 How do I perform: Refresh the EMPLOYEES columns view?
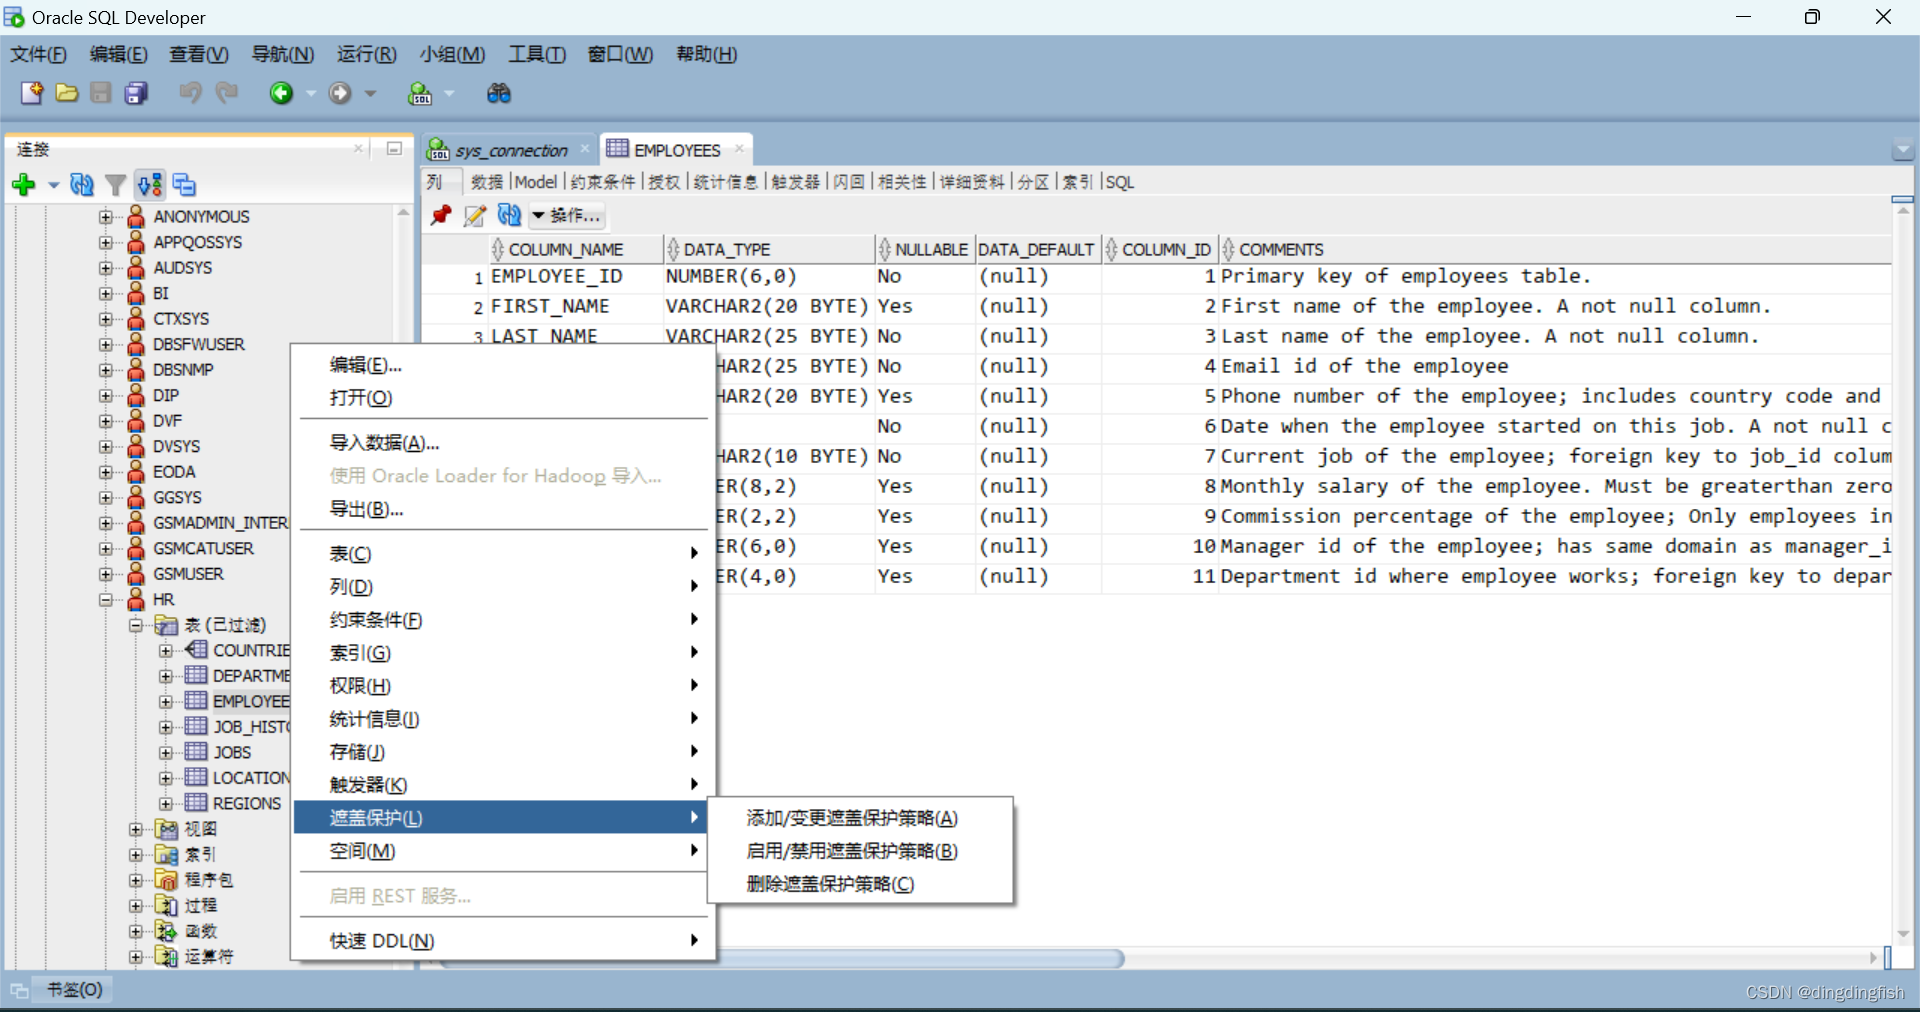point(509,215)
